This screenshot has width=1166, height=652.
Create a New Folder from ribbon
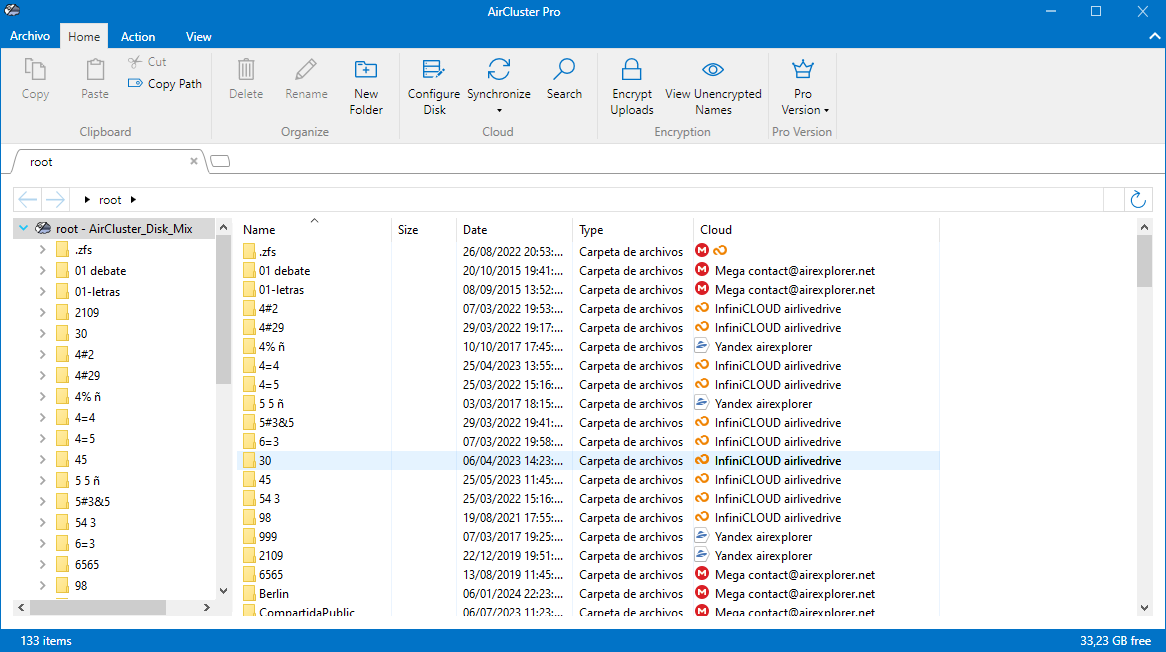tap(366, 70)
